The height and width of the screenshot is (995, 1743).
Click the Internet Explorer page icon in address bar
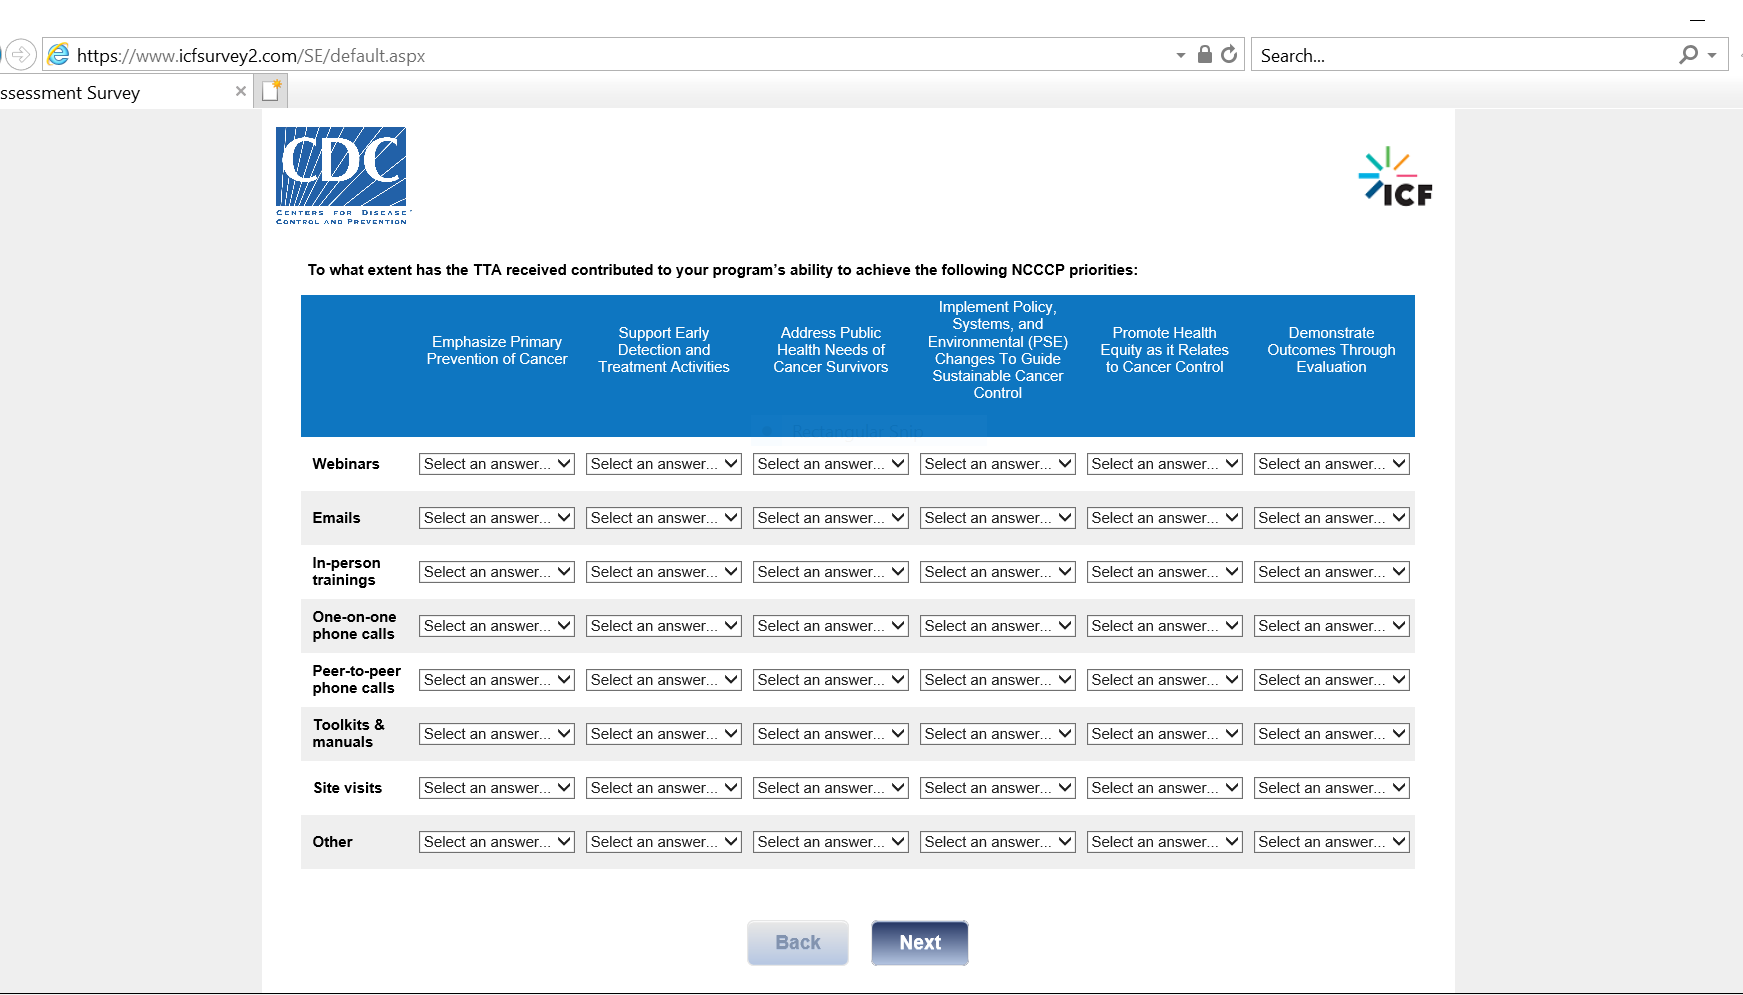pos(60,55)
